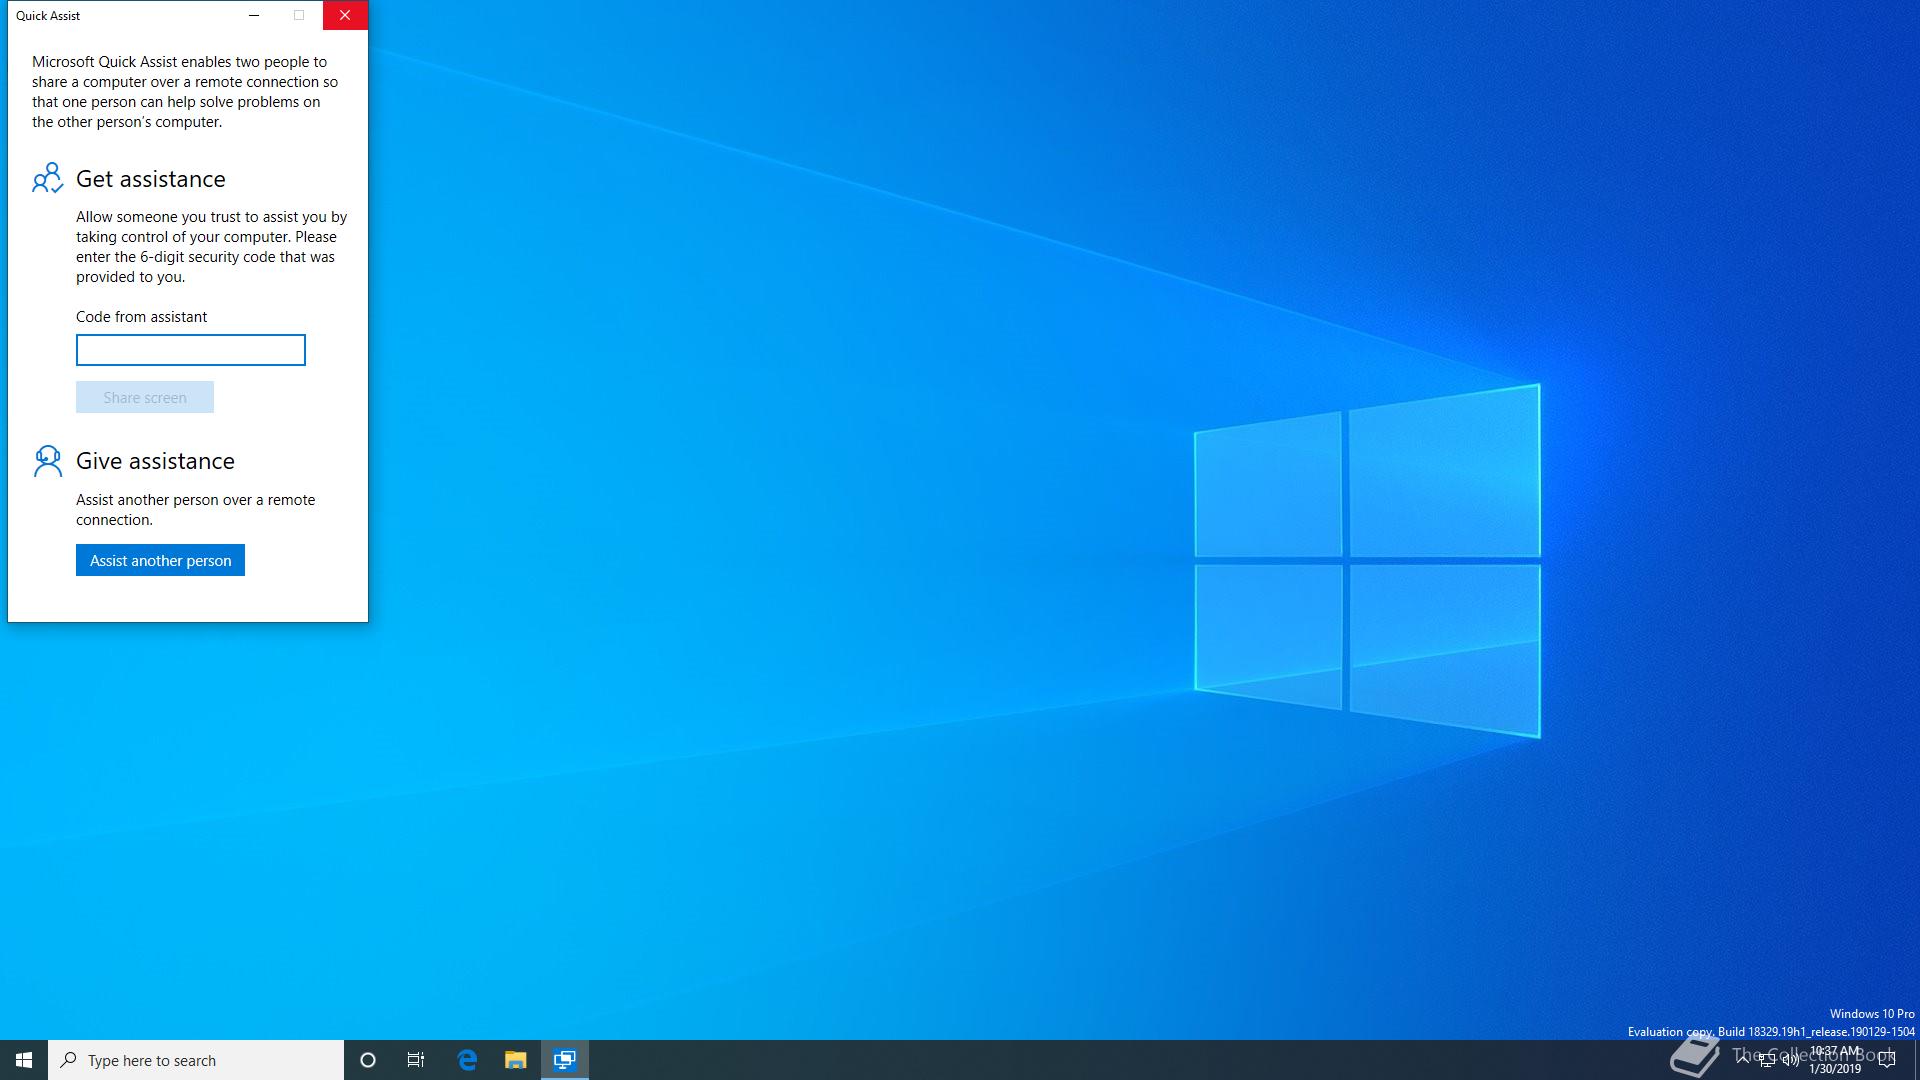Open Task View from the taskbar
This screenshot has height=1080, width=1920.
(416, 1060)
